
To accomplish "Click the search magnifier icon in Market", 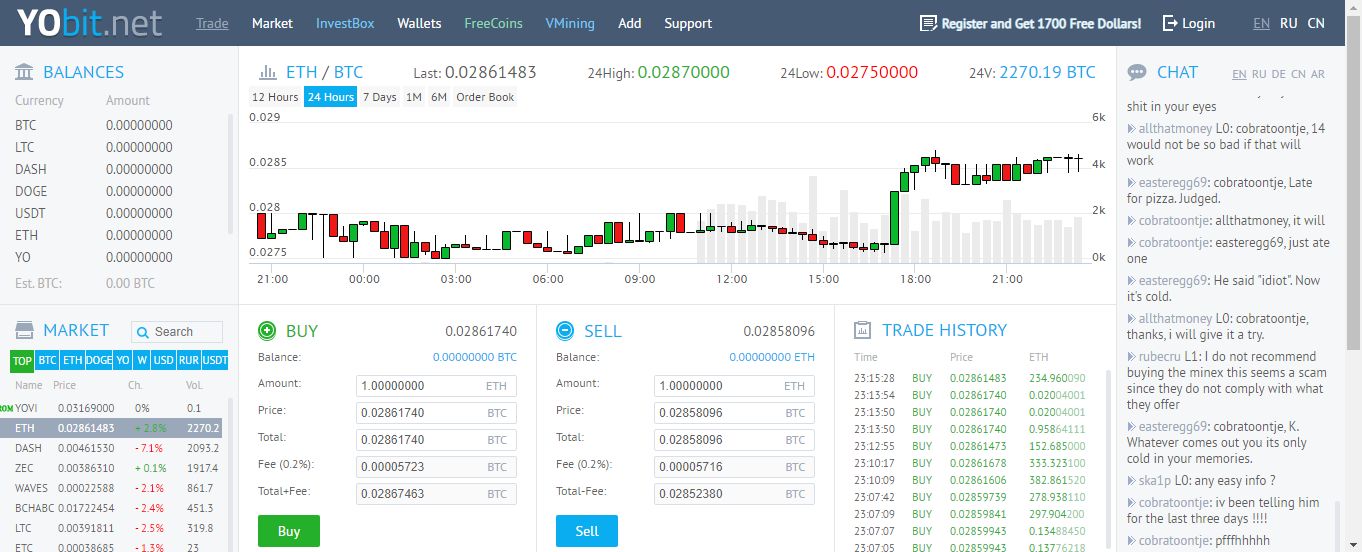I will pos(144,332).
